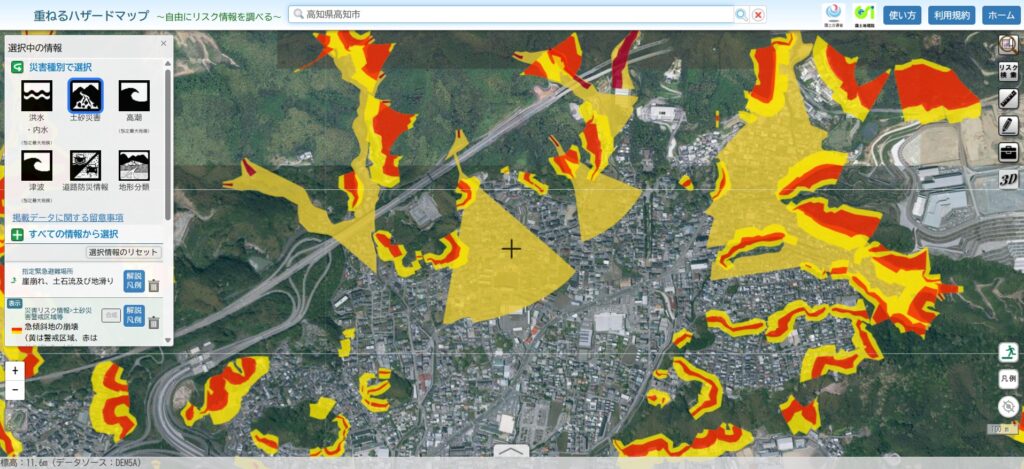1024x469 pixels.
Task: Open the 掲載データに関する留意事項 link
Action: pyautogui.click(x=68, y=217)
